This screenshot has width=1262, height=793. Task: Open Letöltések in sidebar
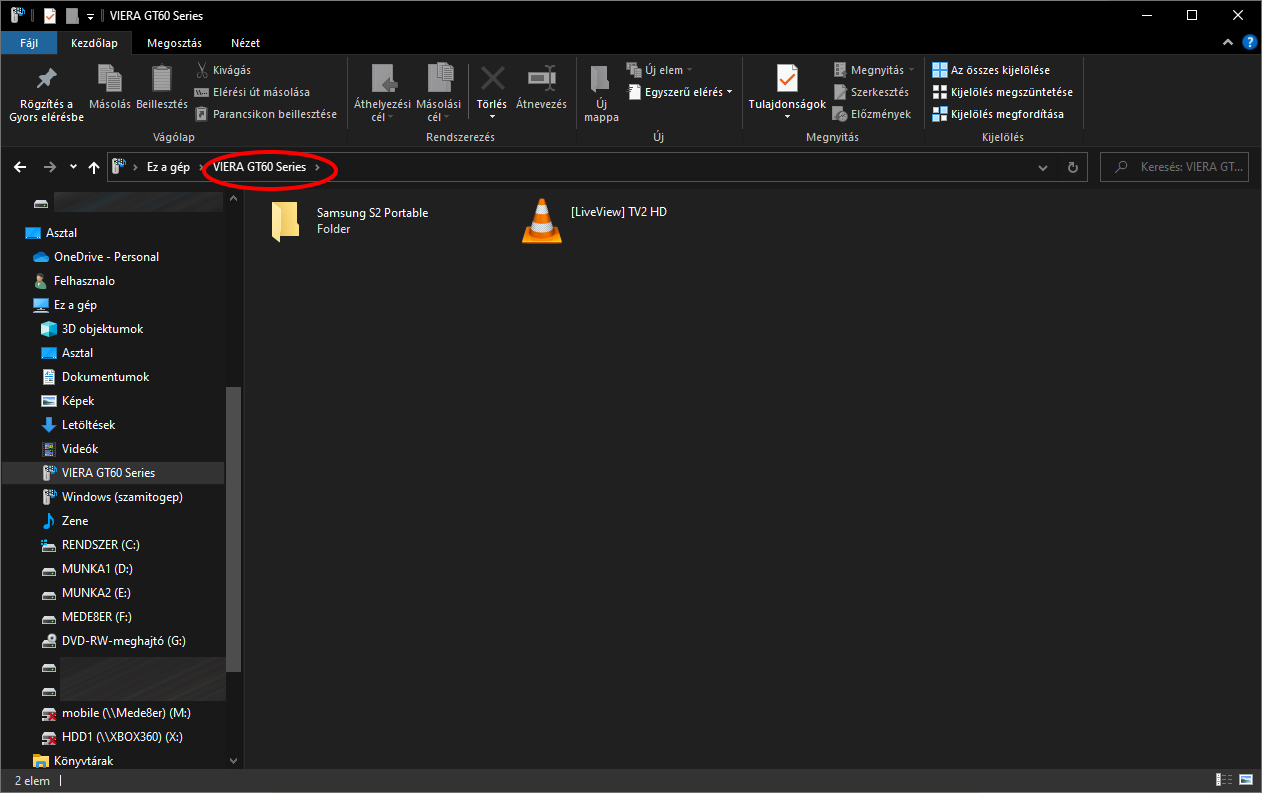[78, 425]
